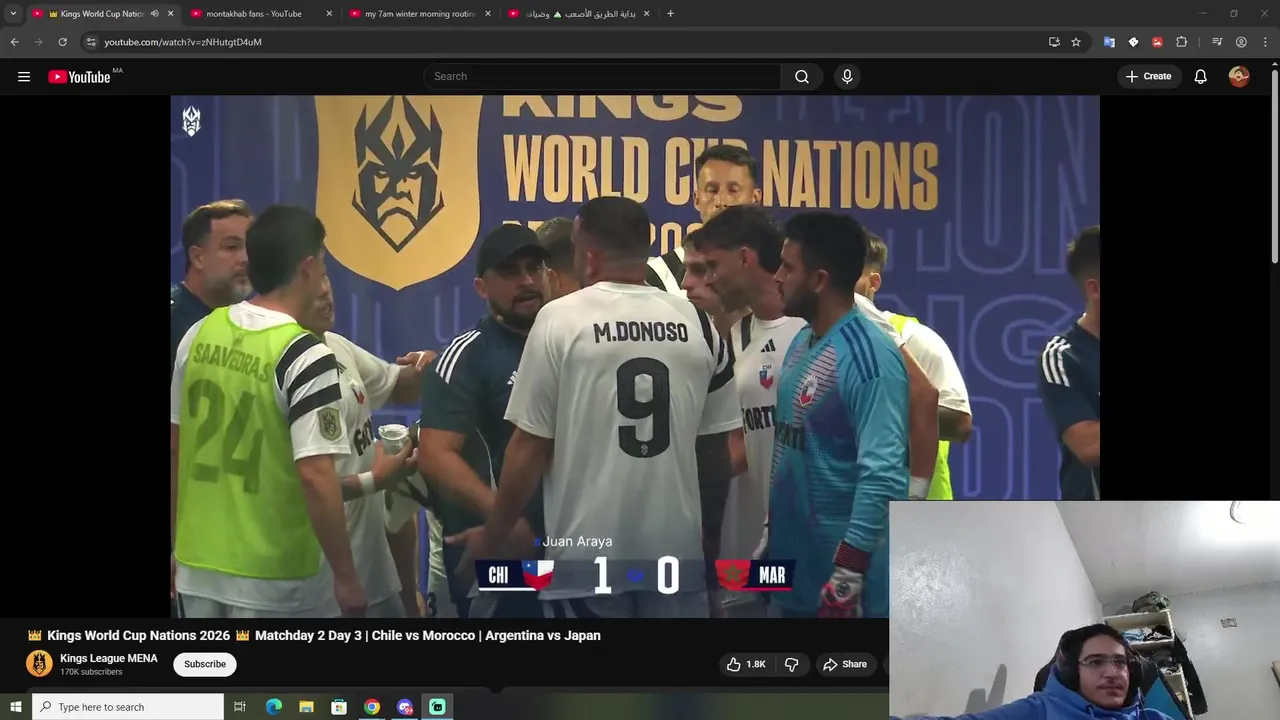Viewport: 1280px width, 720px height.
Task: Mute the Kings World Cup tab audio
Action: point(154,14)
